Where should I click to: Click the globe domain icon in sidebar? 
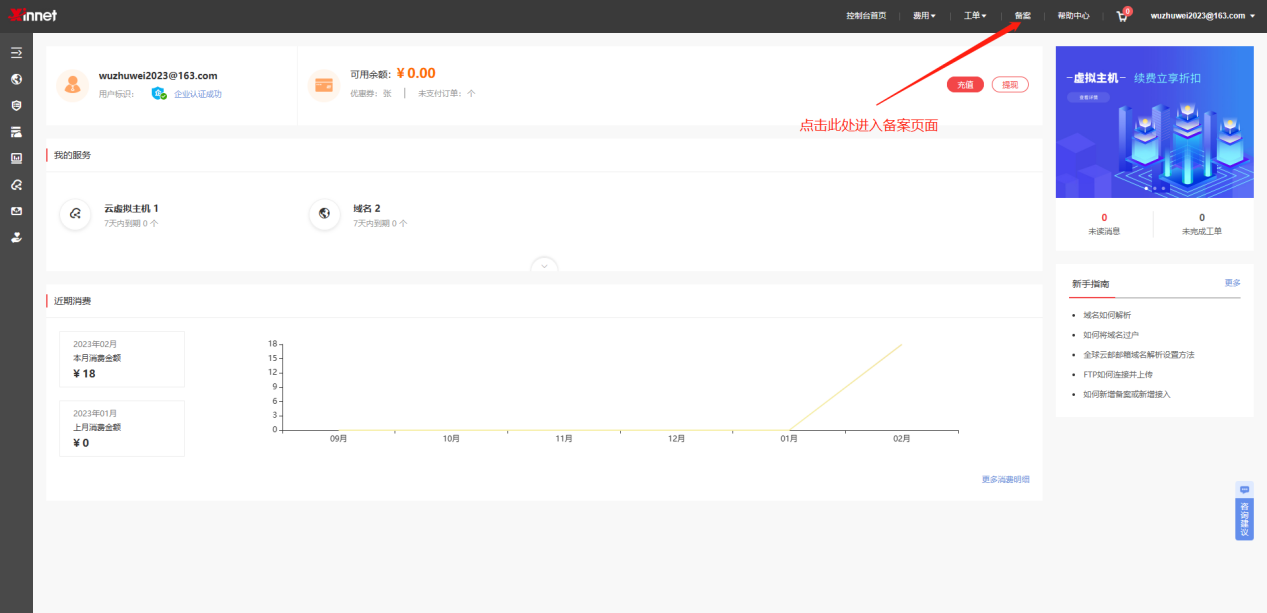pos(16,79)
